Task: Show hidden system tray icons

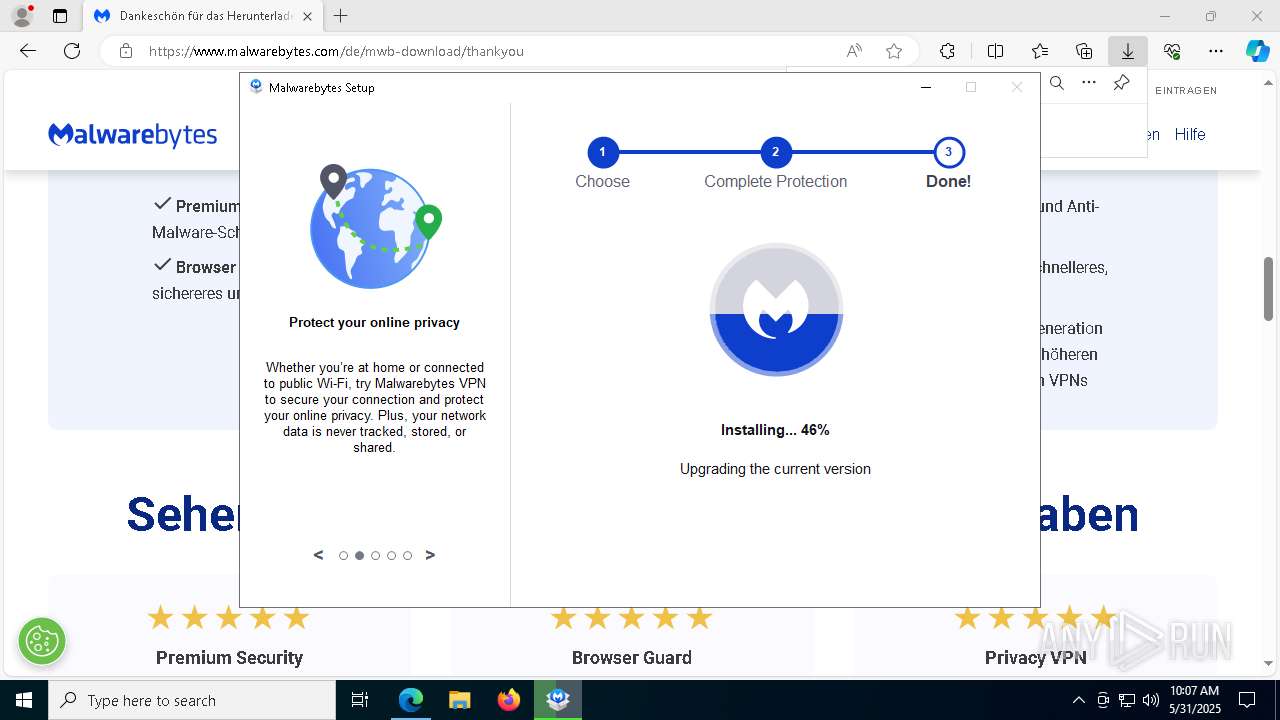Action: coord(1078,700)
